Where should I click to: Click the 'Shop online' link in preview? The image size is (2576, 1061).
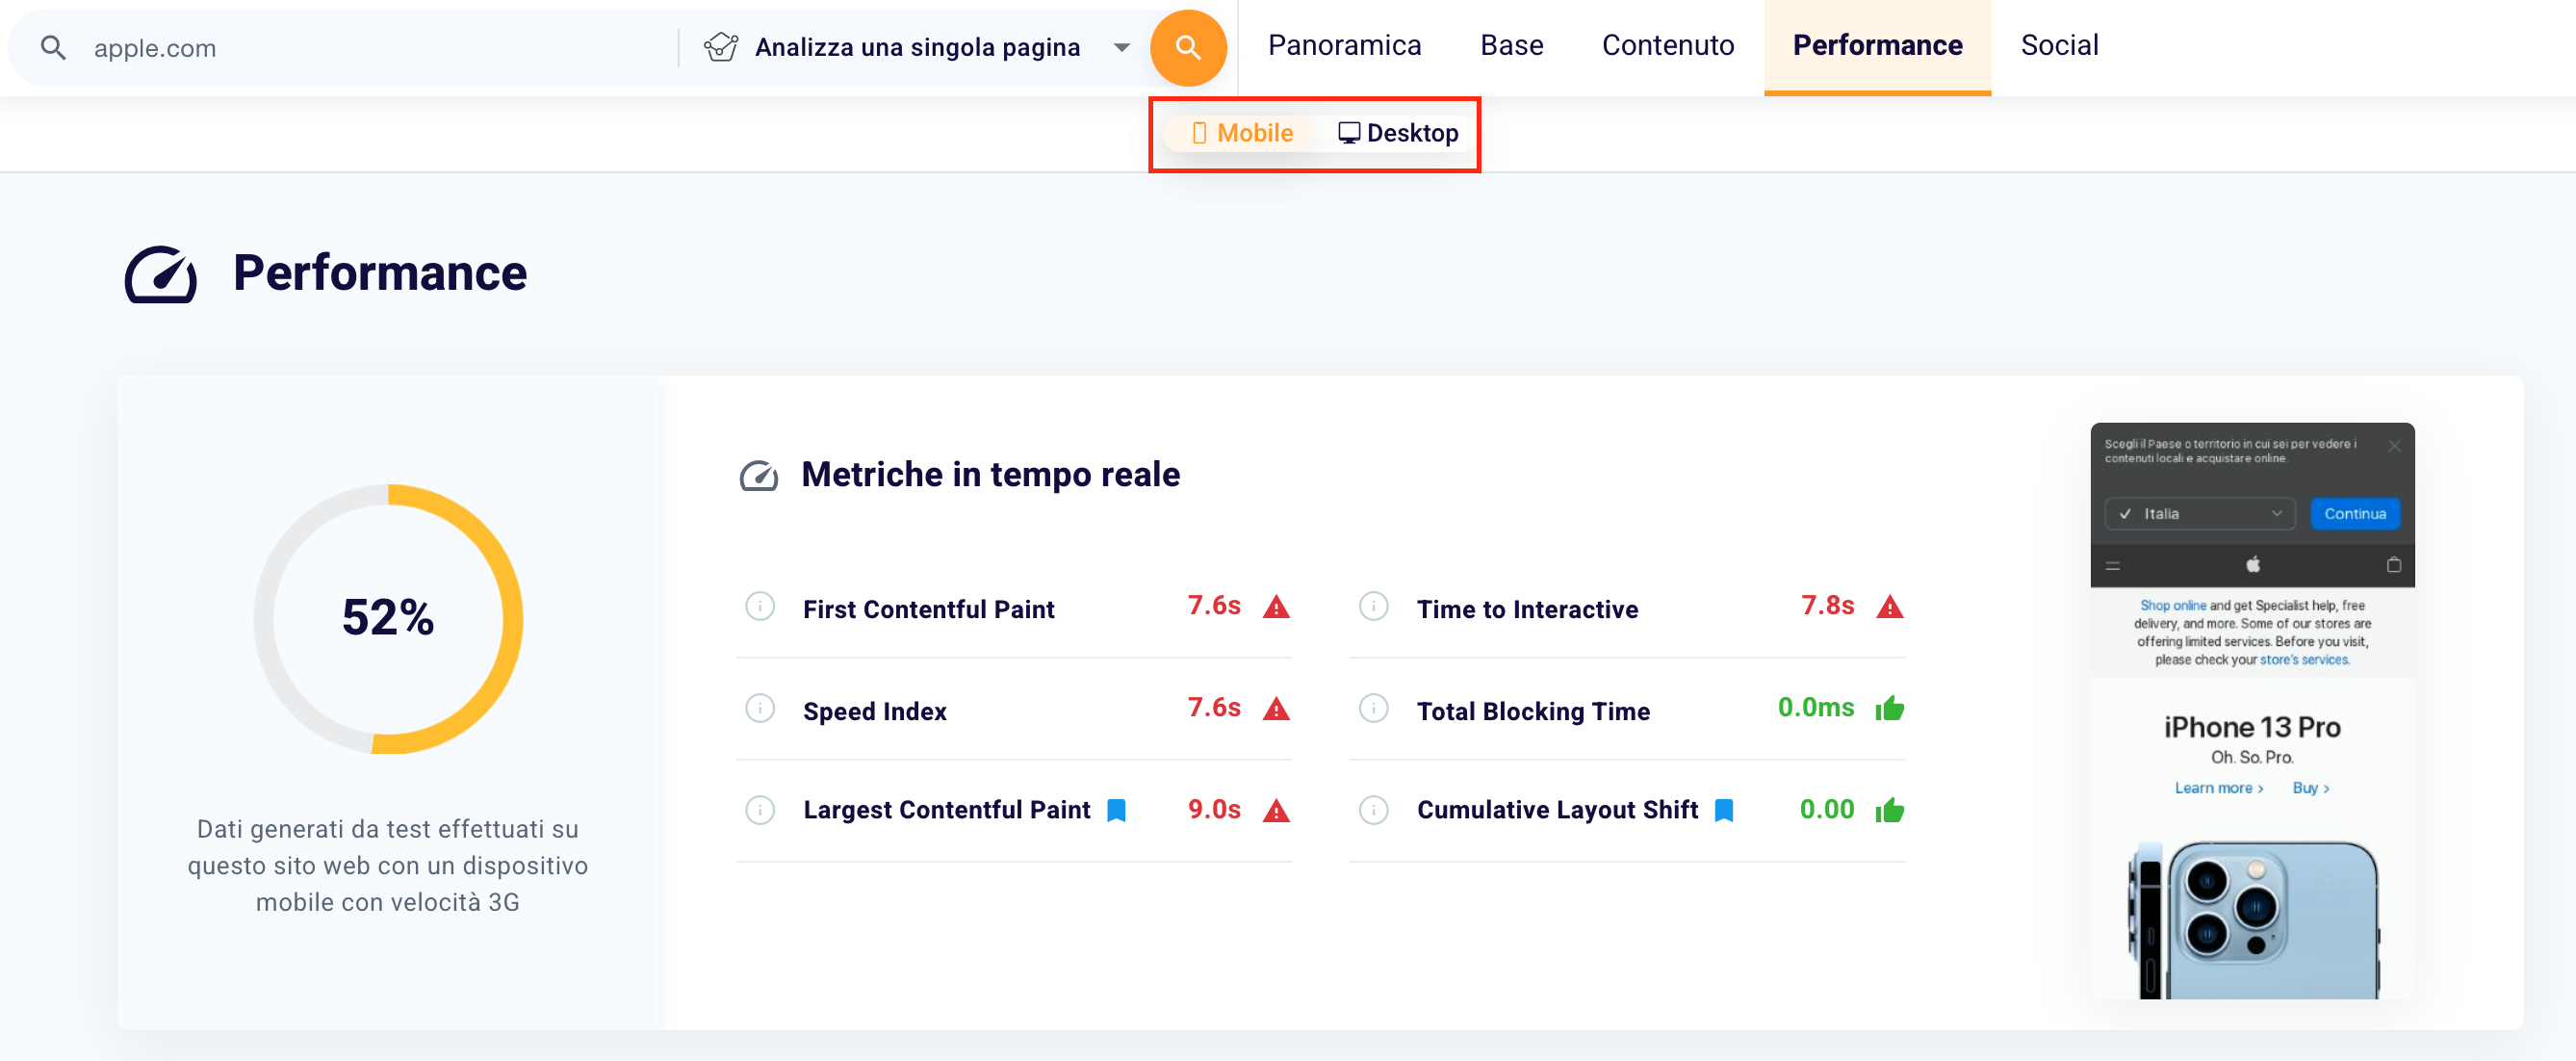tap(2172, 605)
